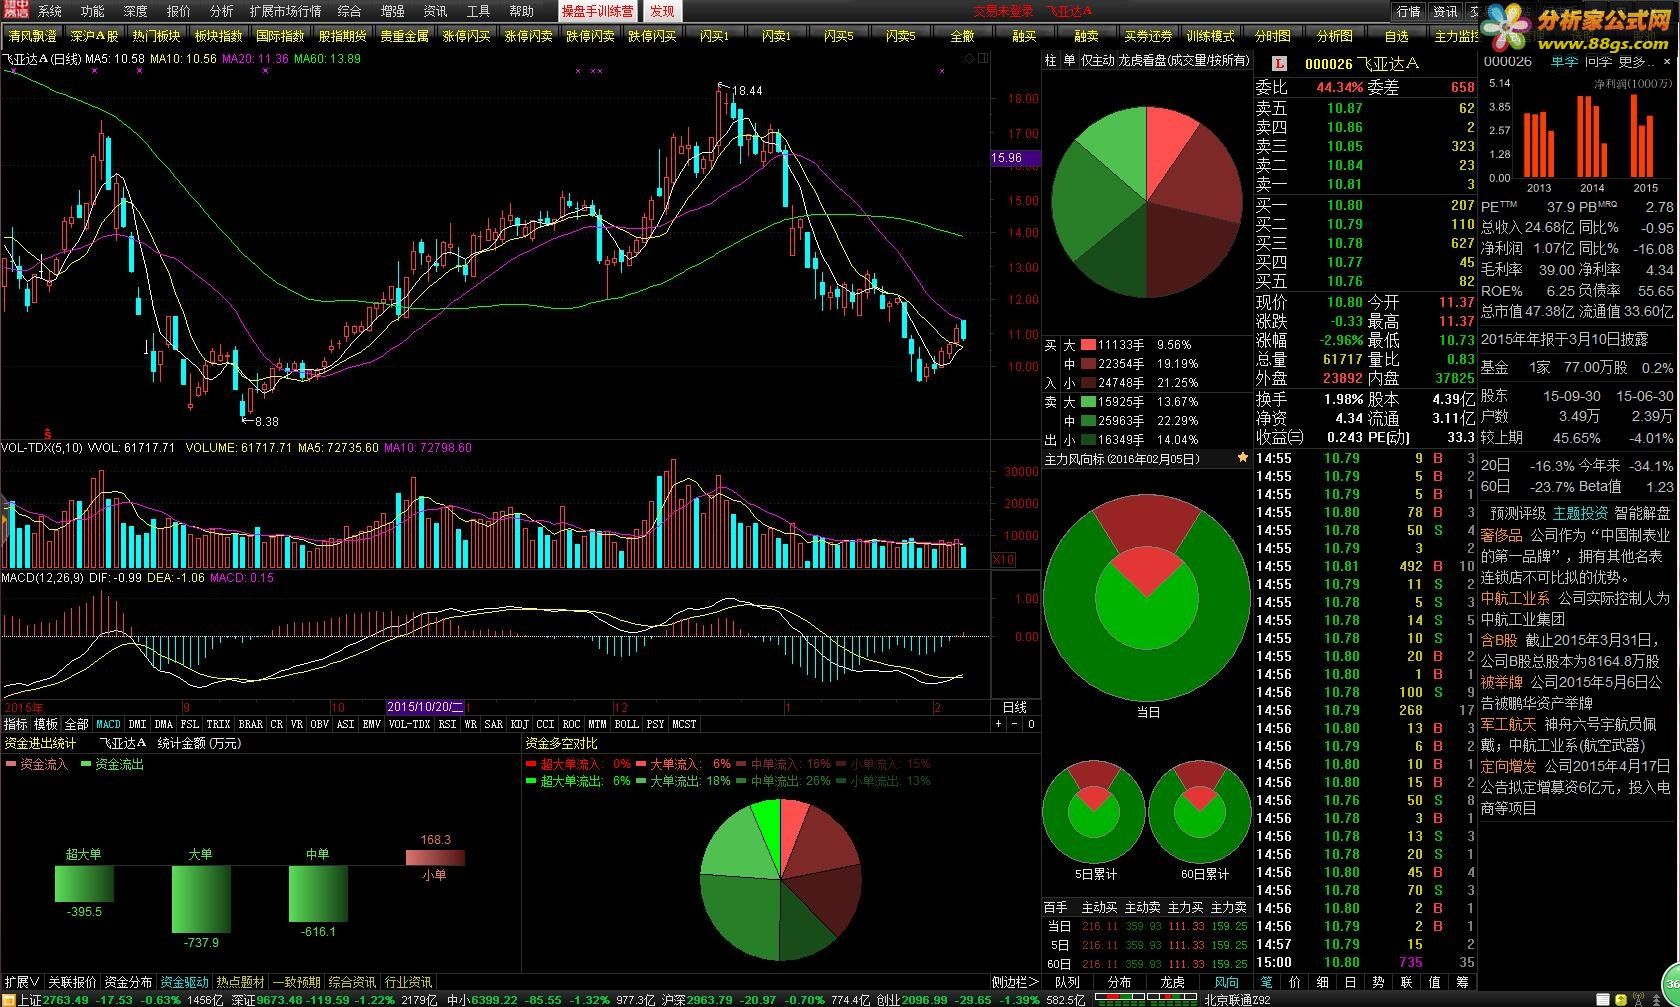Open the 功能 menu

tap(92, 11)
